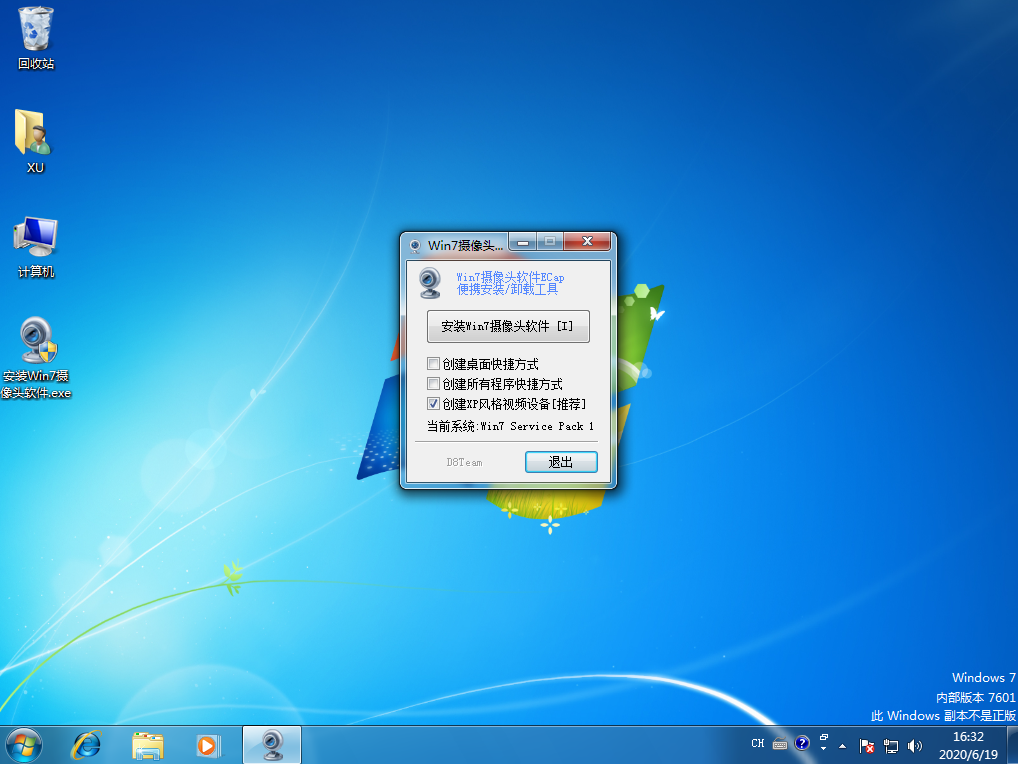Open the volume speaker tray icon
1018x764 pixels.
(915, 746)
